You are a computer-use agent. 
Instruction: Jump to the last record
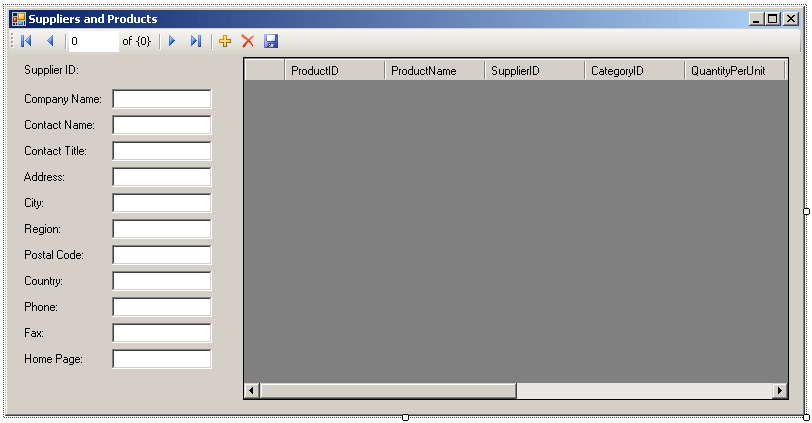196,41
